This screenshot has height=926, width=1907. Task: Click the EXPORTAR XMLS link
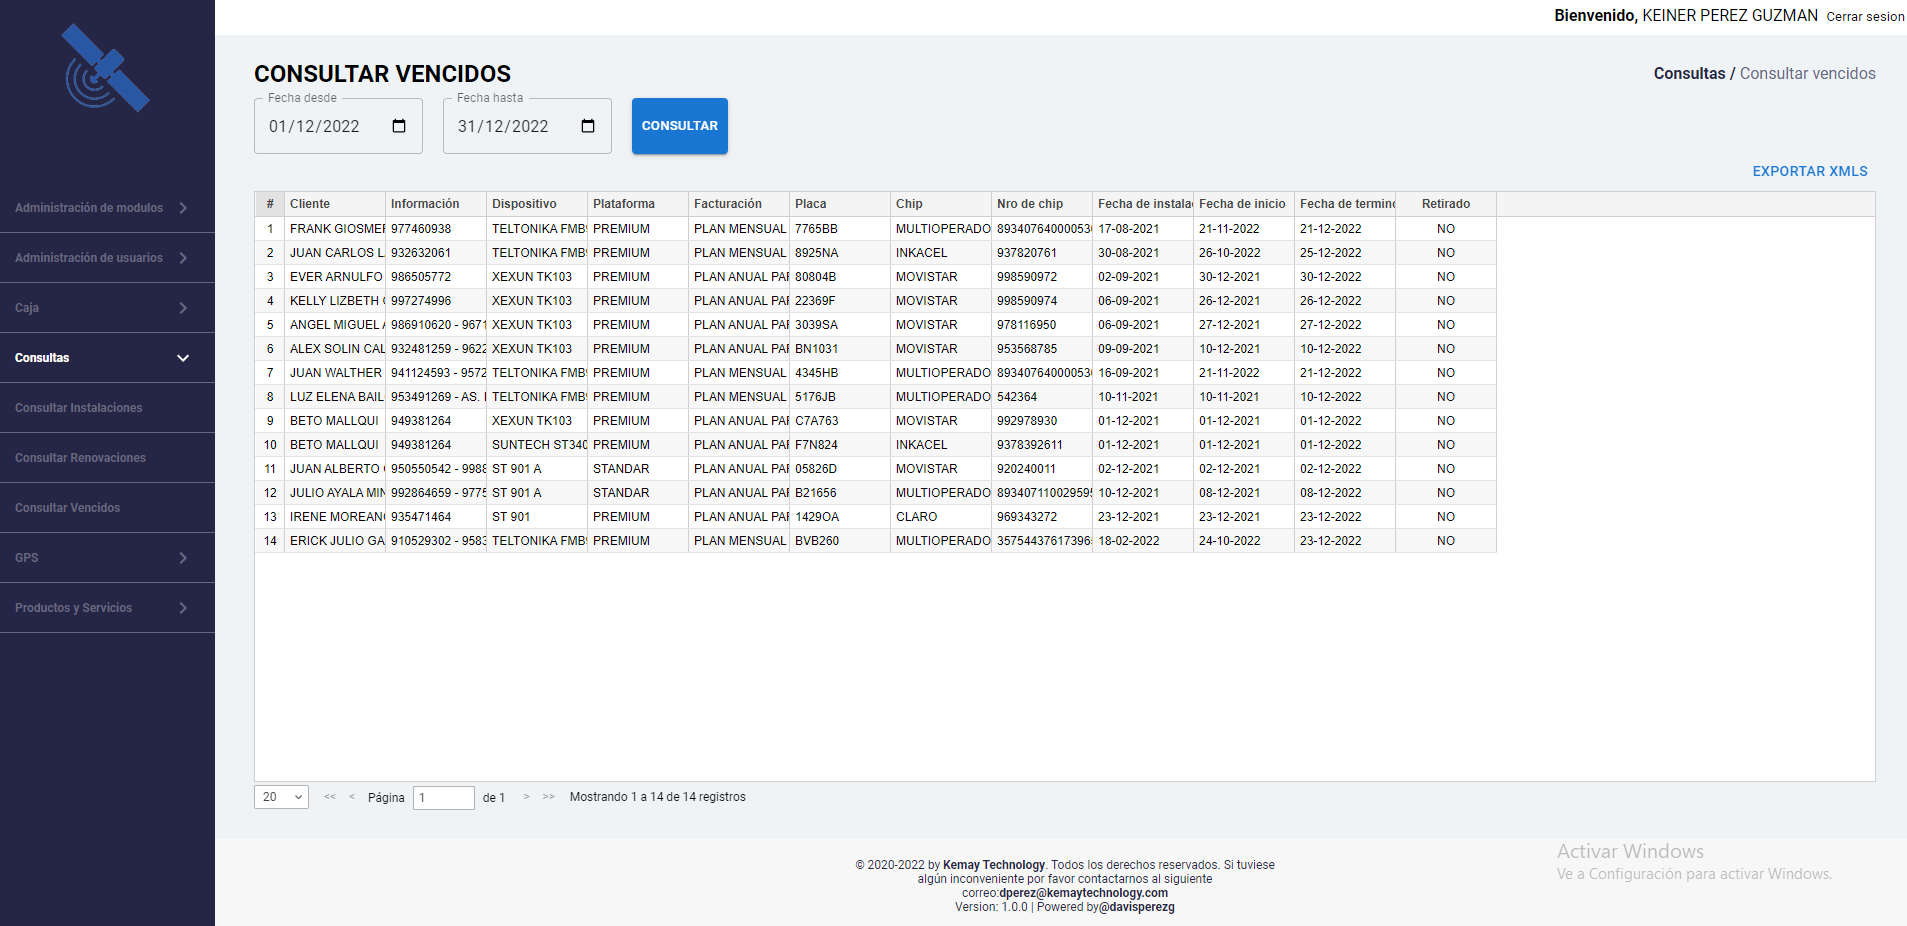pyautogui.click(x=1809, y=171)
